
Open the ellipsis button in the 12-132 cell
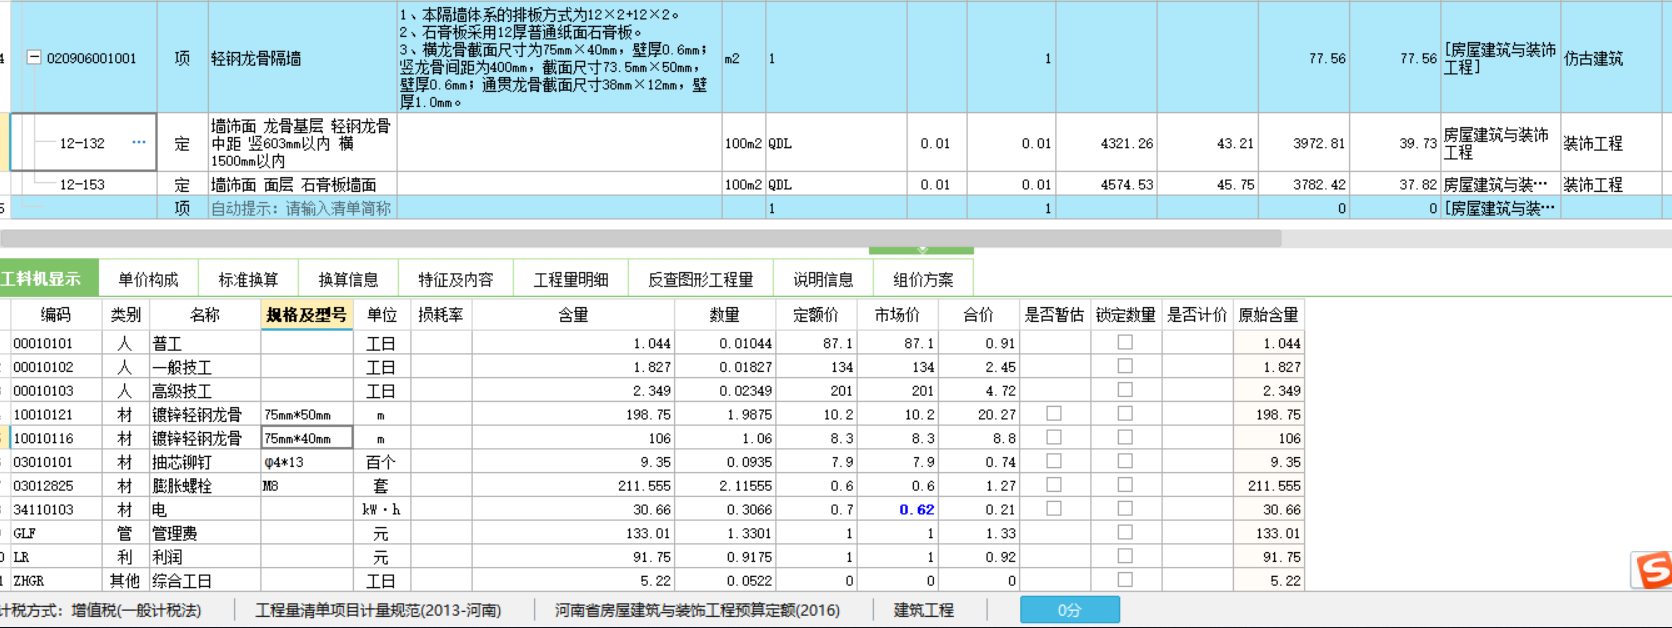tap(139, 142)
